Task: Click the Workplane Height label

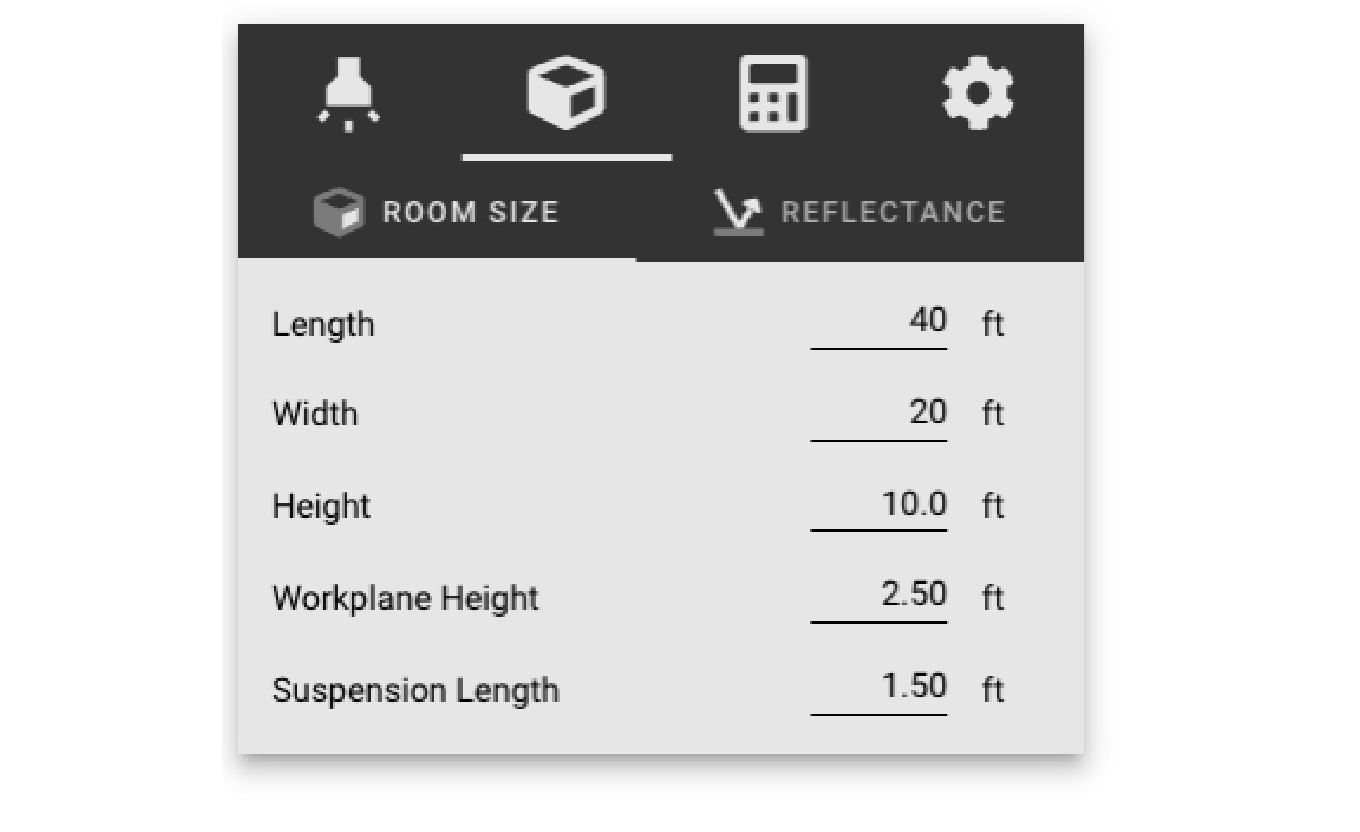Action: pos(405,599)
